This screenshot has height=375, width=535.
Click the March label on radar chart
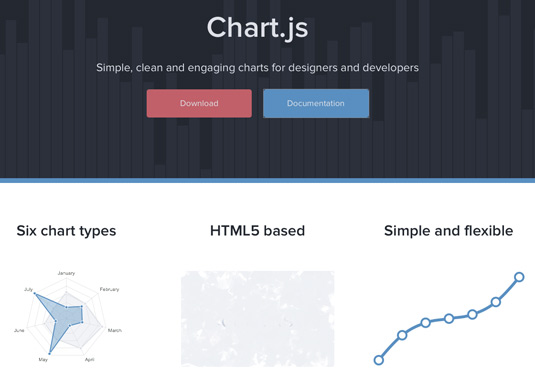point(115,330)
